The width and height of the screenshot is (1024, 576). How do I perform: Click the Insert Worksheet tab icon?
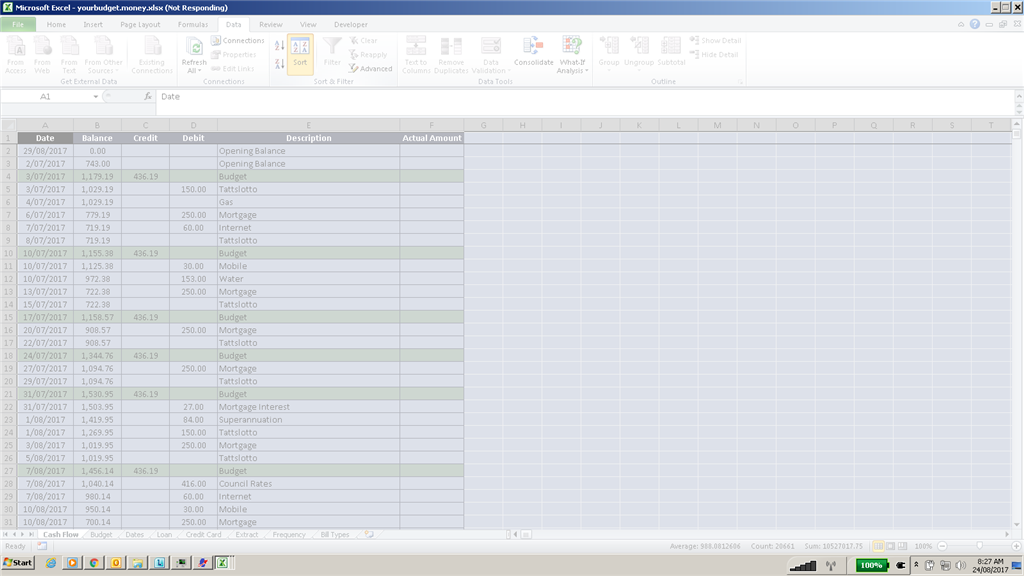click(369, 535)
